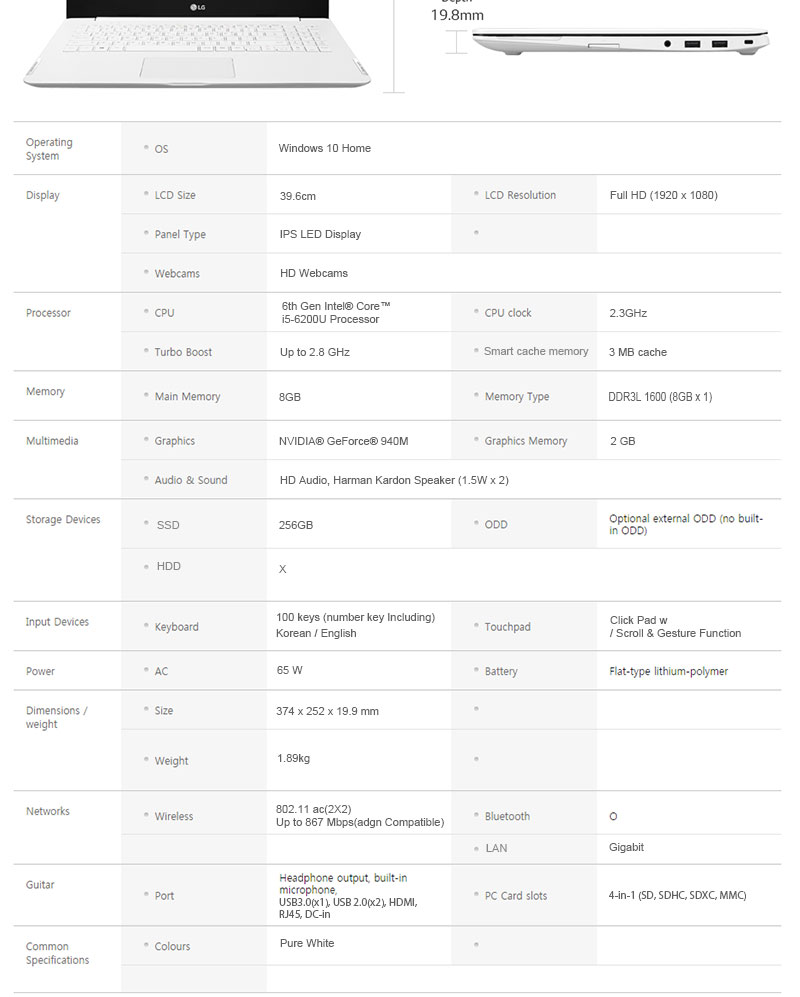800x997 pixels.
Task: Click the Harman Kardon Speaker audio text
Action: (x=394, y=480)
